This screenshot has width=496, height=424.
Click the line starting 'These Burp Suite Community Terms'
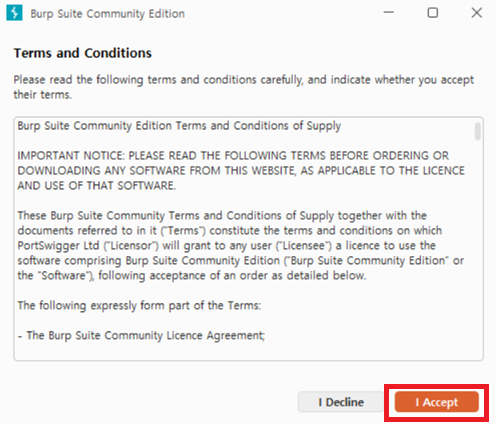[222, 216]
